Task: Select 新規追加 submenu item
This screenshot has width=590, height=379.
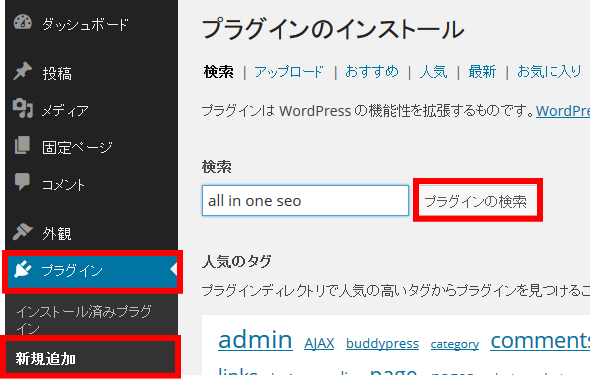Action: tap(46, 358)
